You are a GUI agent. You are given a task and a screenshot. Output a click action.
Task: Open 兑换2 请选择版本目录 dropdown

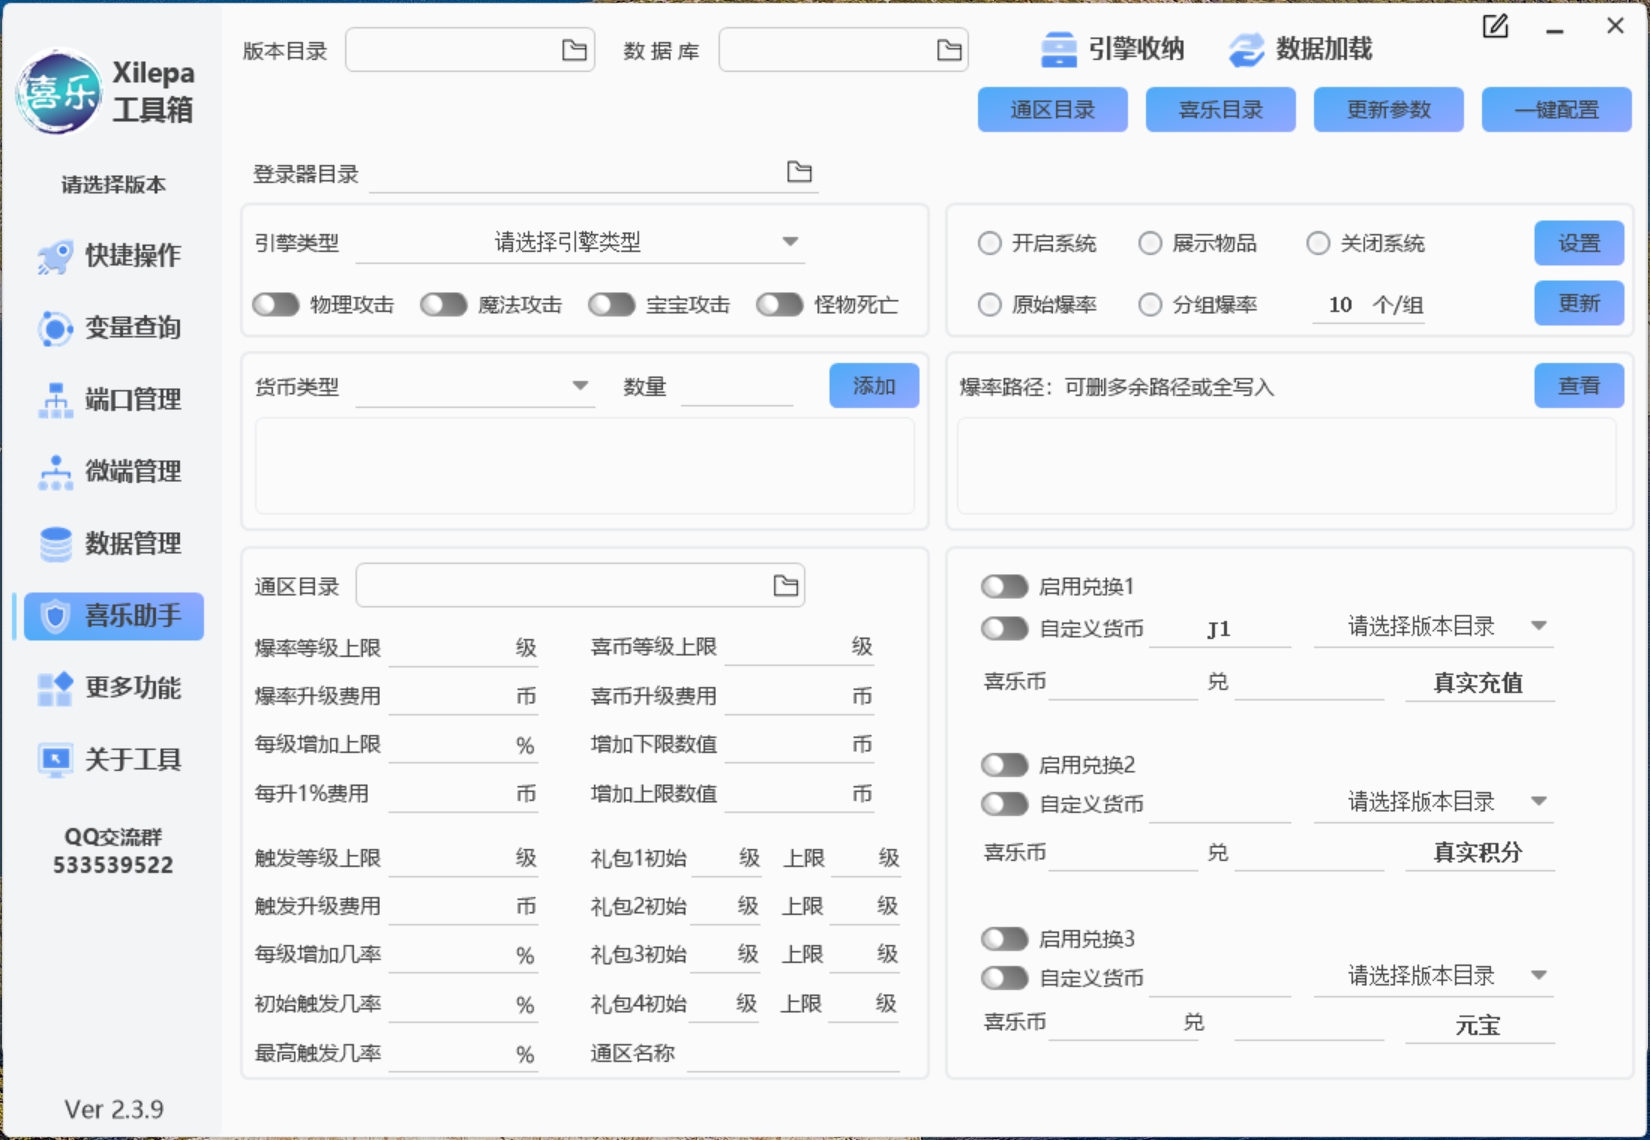(1434, 802)
